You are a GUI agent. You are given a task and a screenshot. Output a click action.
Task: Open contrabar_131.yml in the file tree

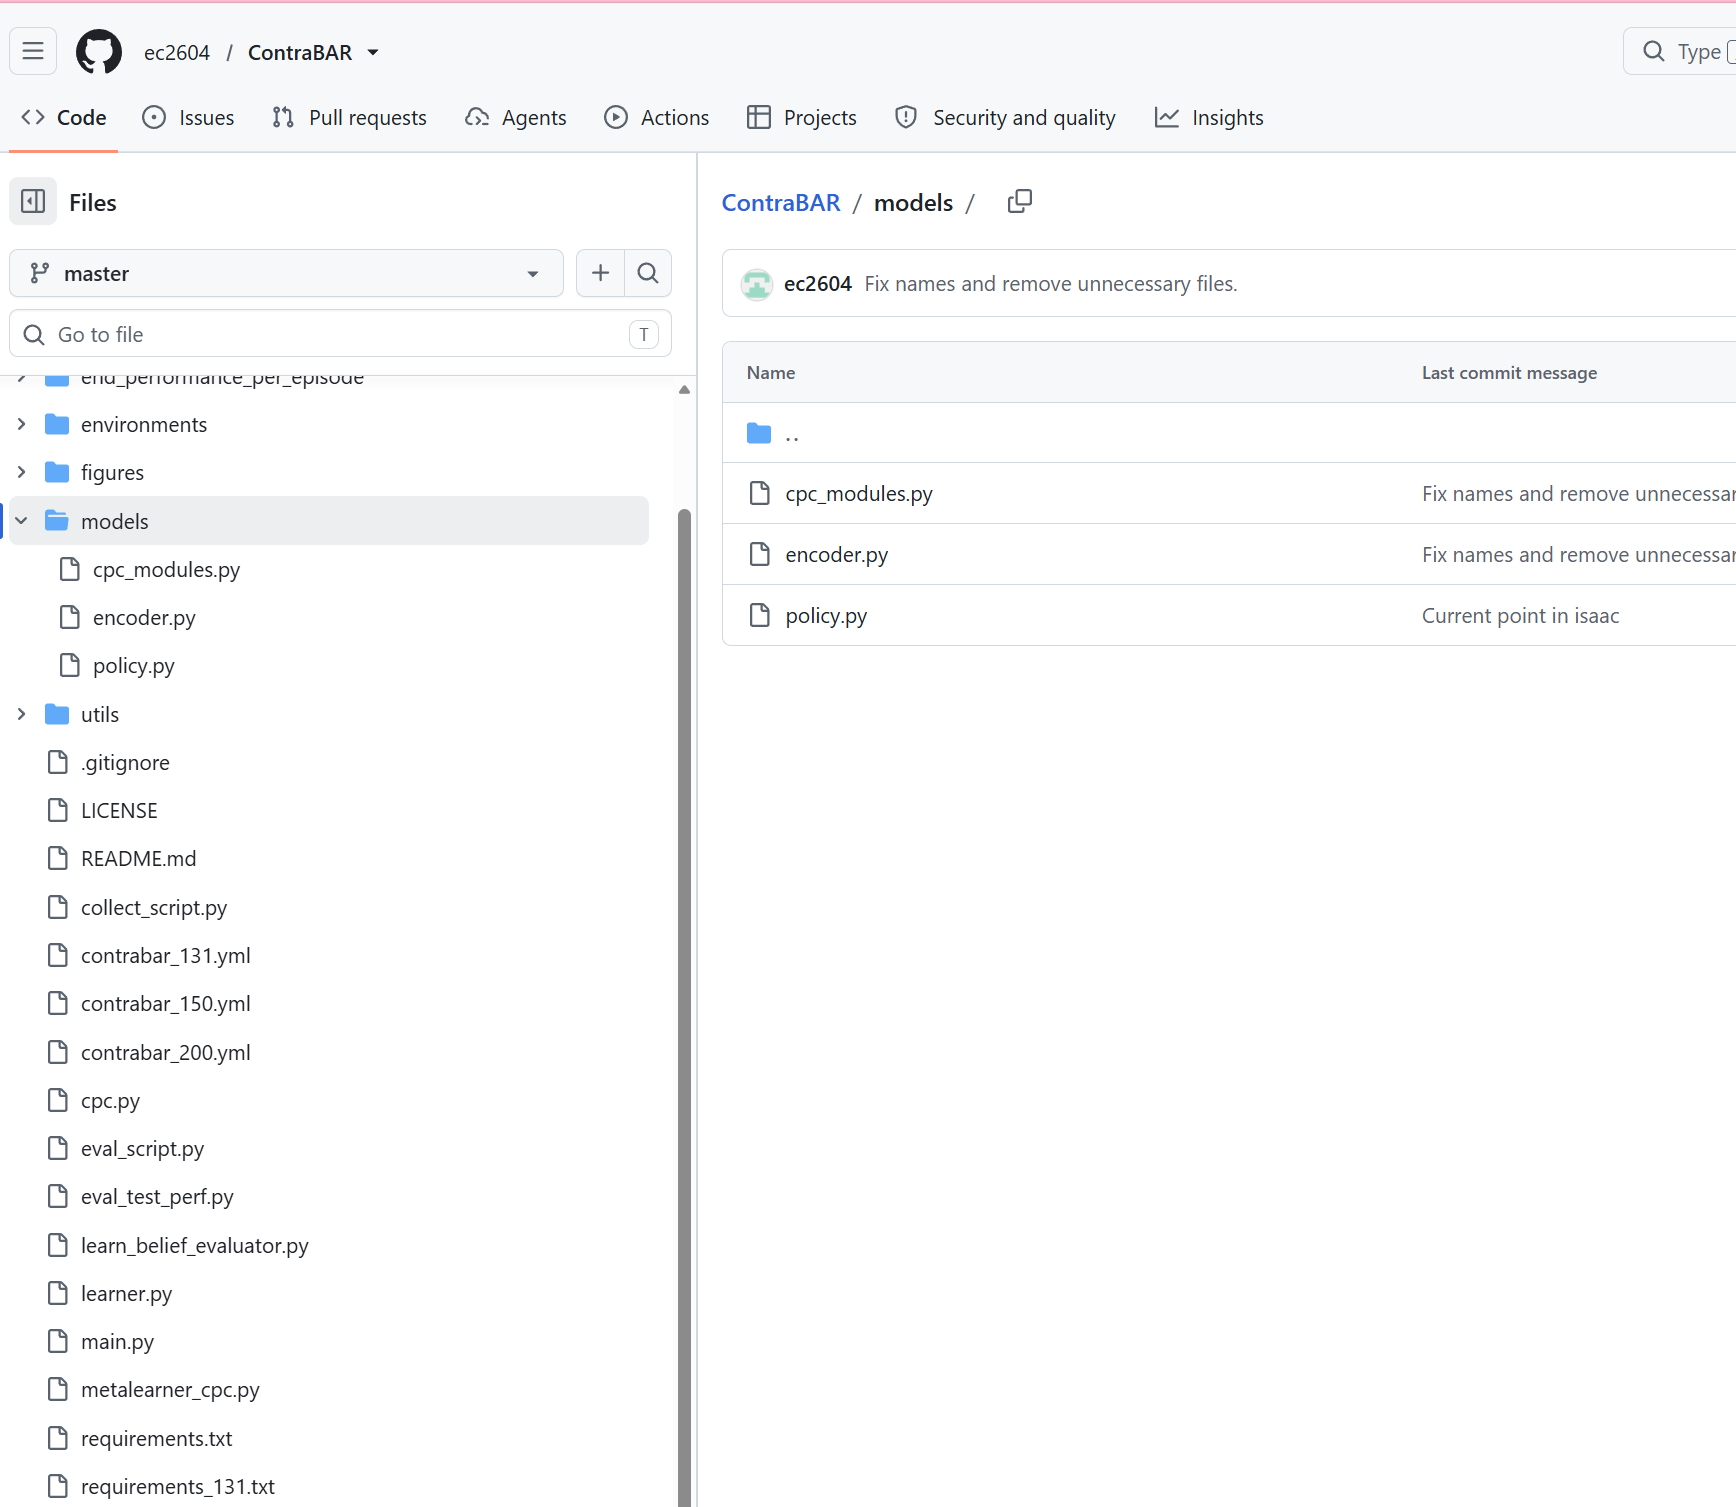tap(166, 955)
